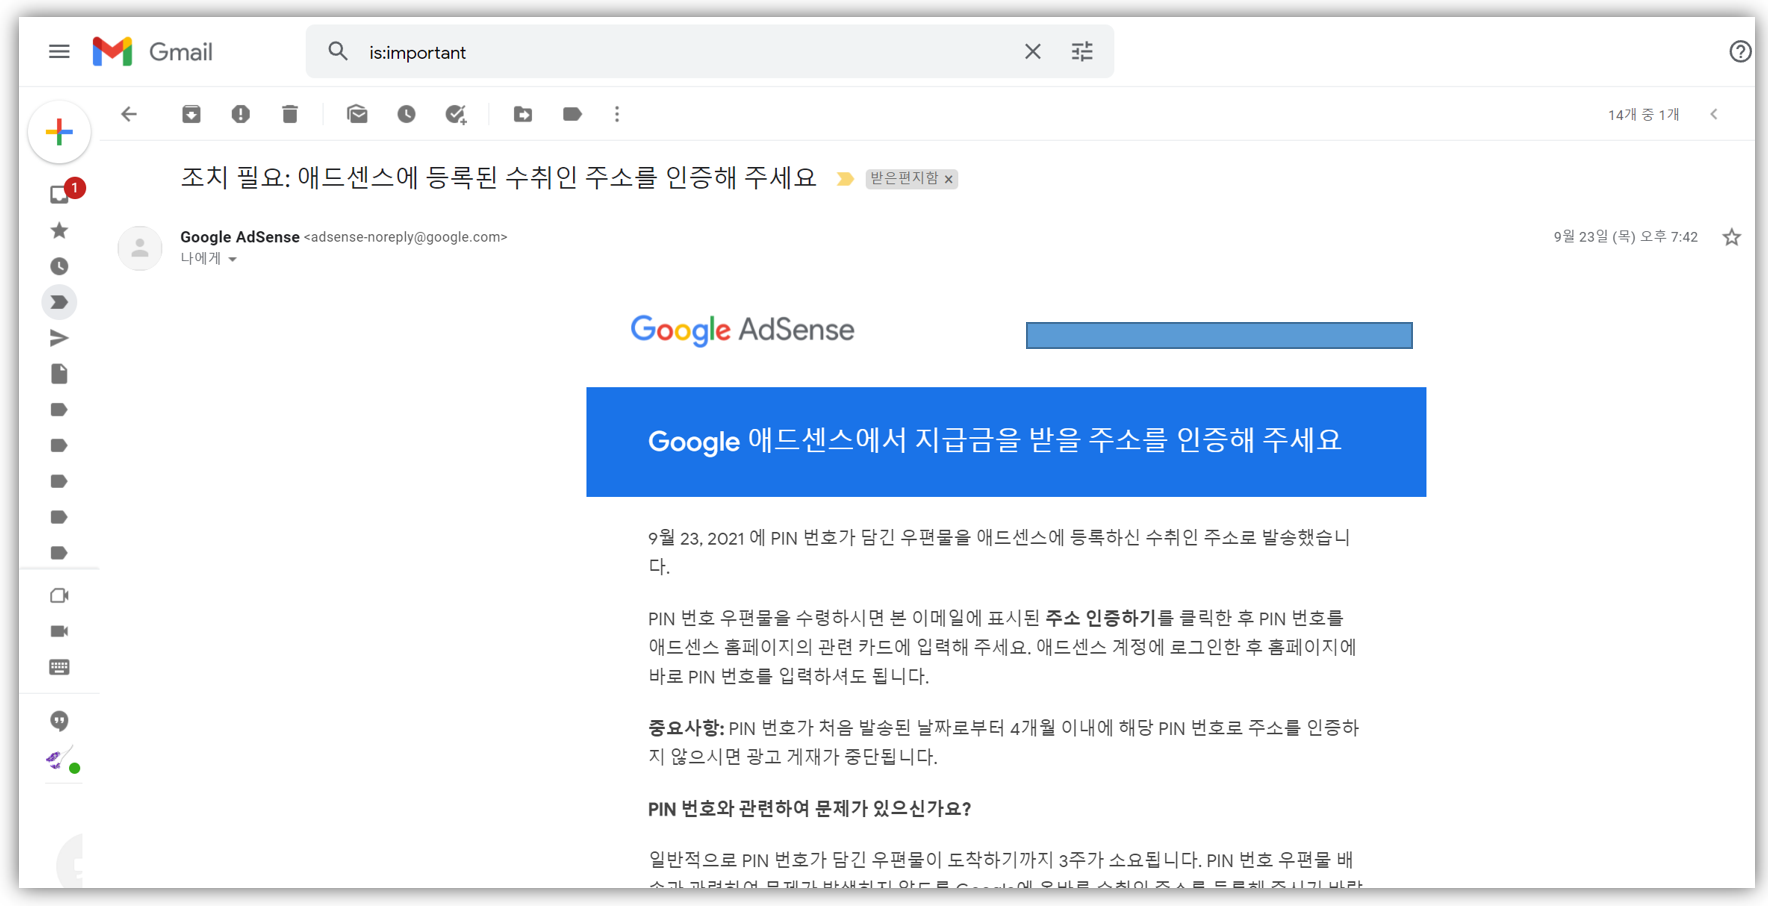The height and width of the screenshot is (906, 1768).
Task: Report this email as spam
Action: (x=240, y=114)
